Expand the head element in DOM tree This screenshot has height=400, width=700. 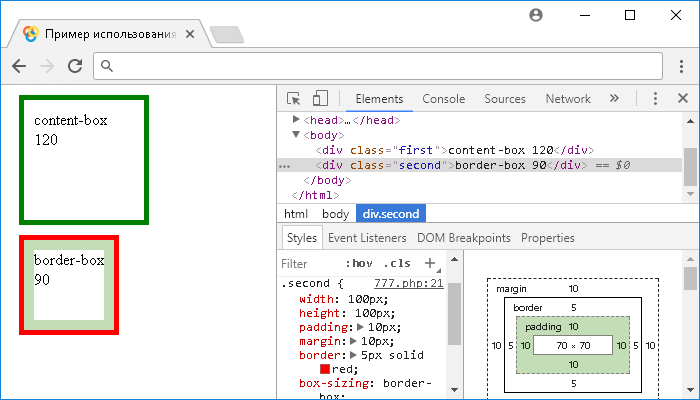[x=296, y=119]
